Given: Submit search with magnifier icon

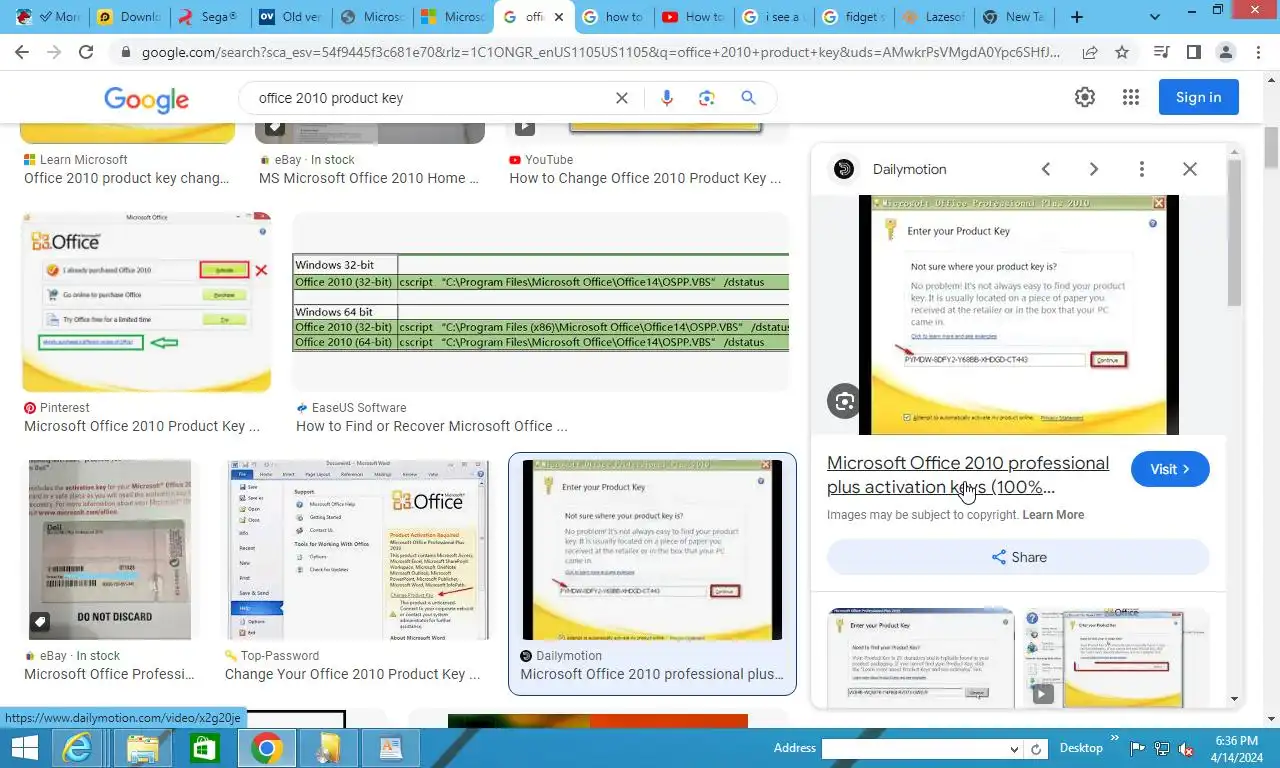Looking at the screenshot, I should (748, 98).
